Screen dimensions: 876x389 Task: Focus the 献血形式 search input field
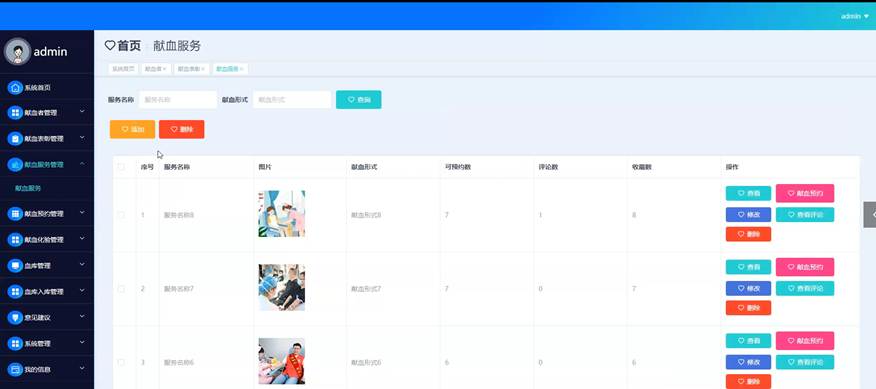tap(292, 99)
